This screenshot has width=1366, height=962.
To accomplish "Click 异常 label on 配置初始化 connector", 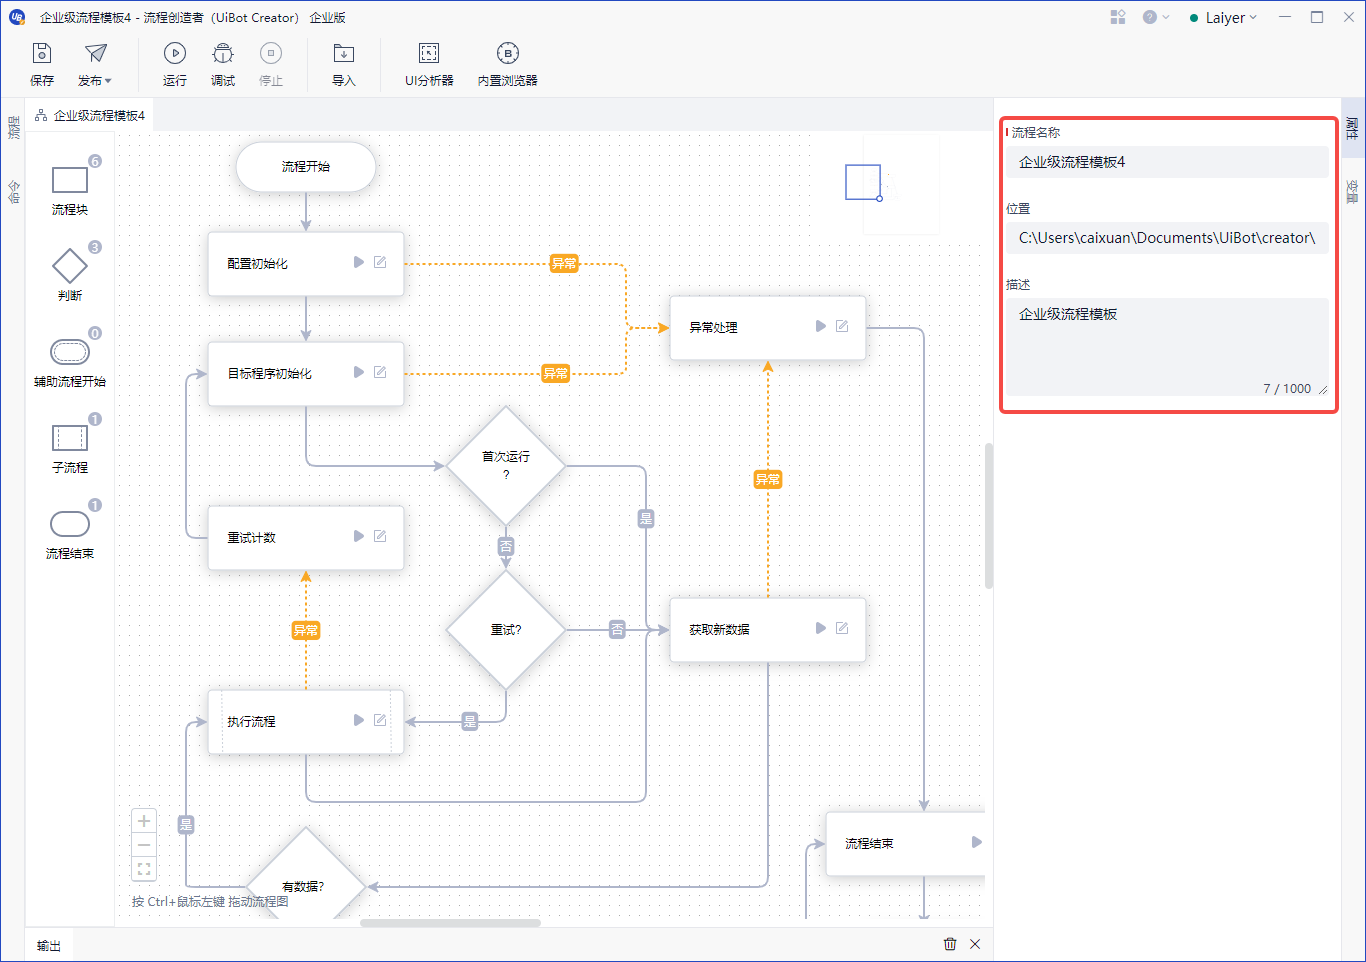I will 564,264.
